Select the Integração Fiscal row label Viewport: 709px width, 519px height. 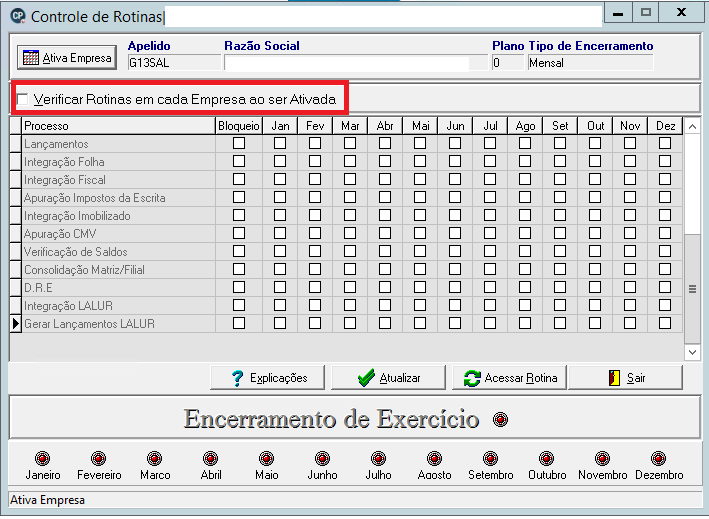pyautogui.click(x=65, y=180)
